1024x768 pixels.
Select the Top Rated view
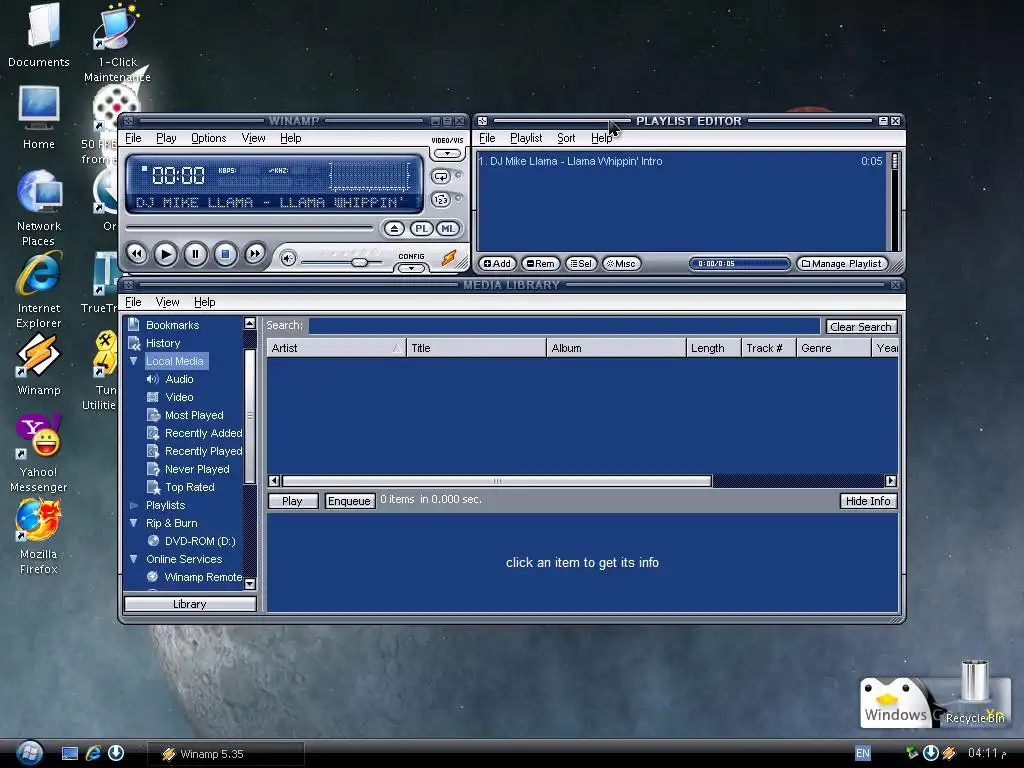coord(189,487)
